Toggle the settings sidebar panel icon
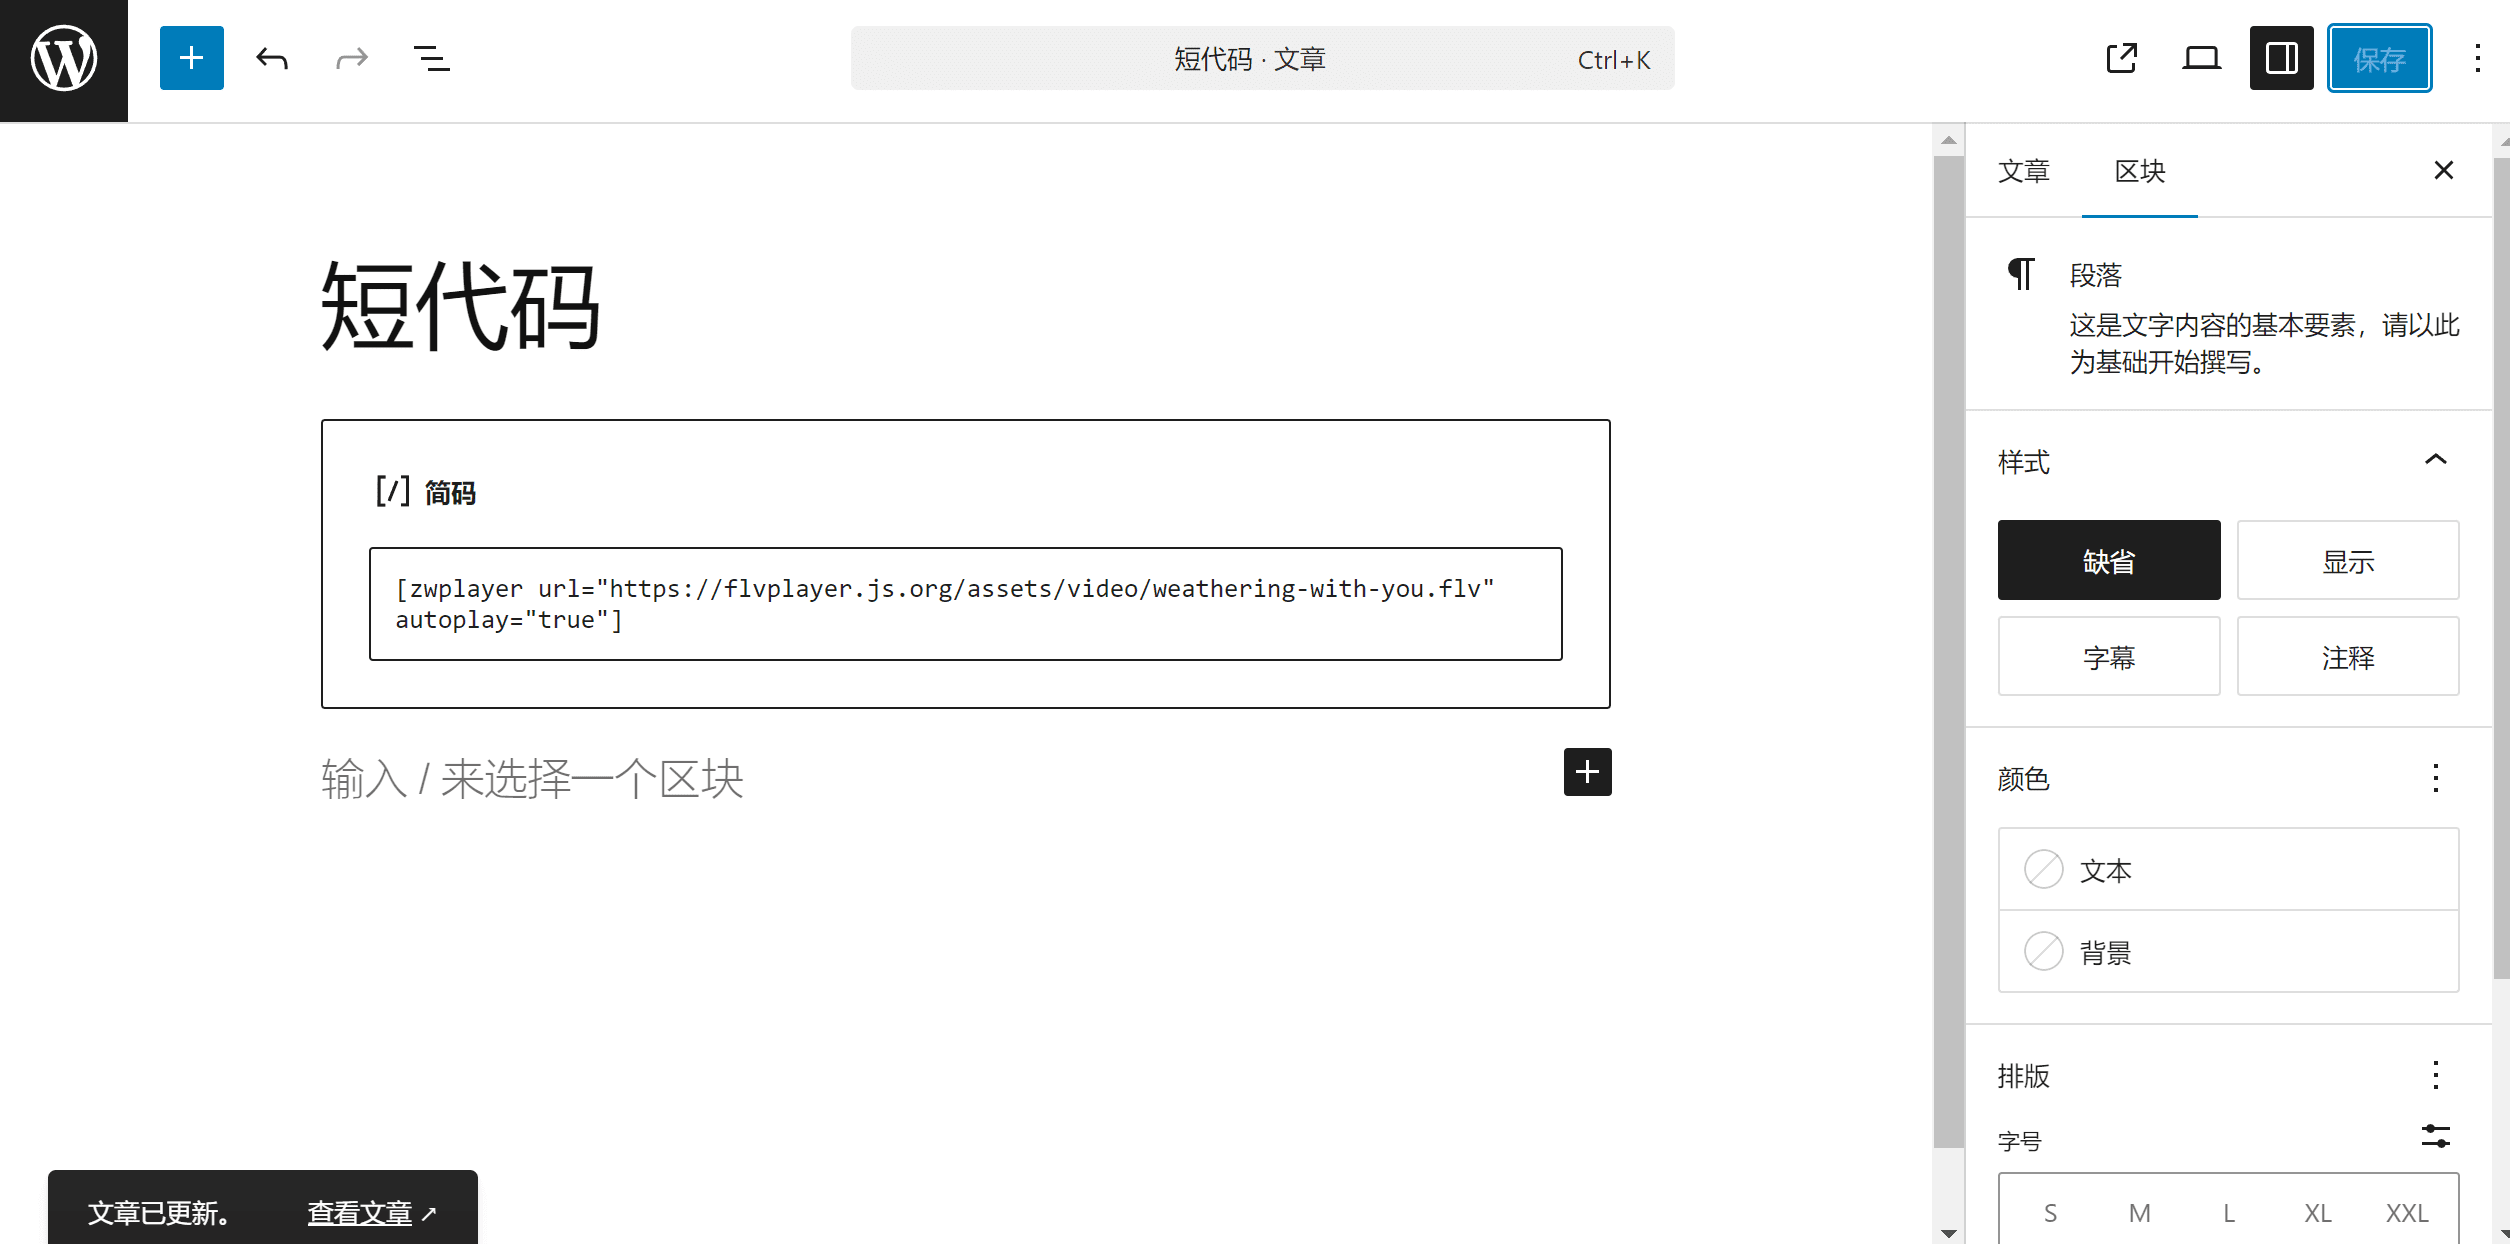Viewport: 2510px width, 1244px height. click(2281, 58)
